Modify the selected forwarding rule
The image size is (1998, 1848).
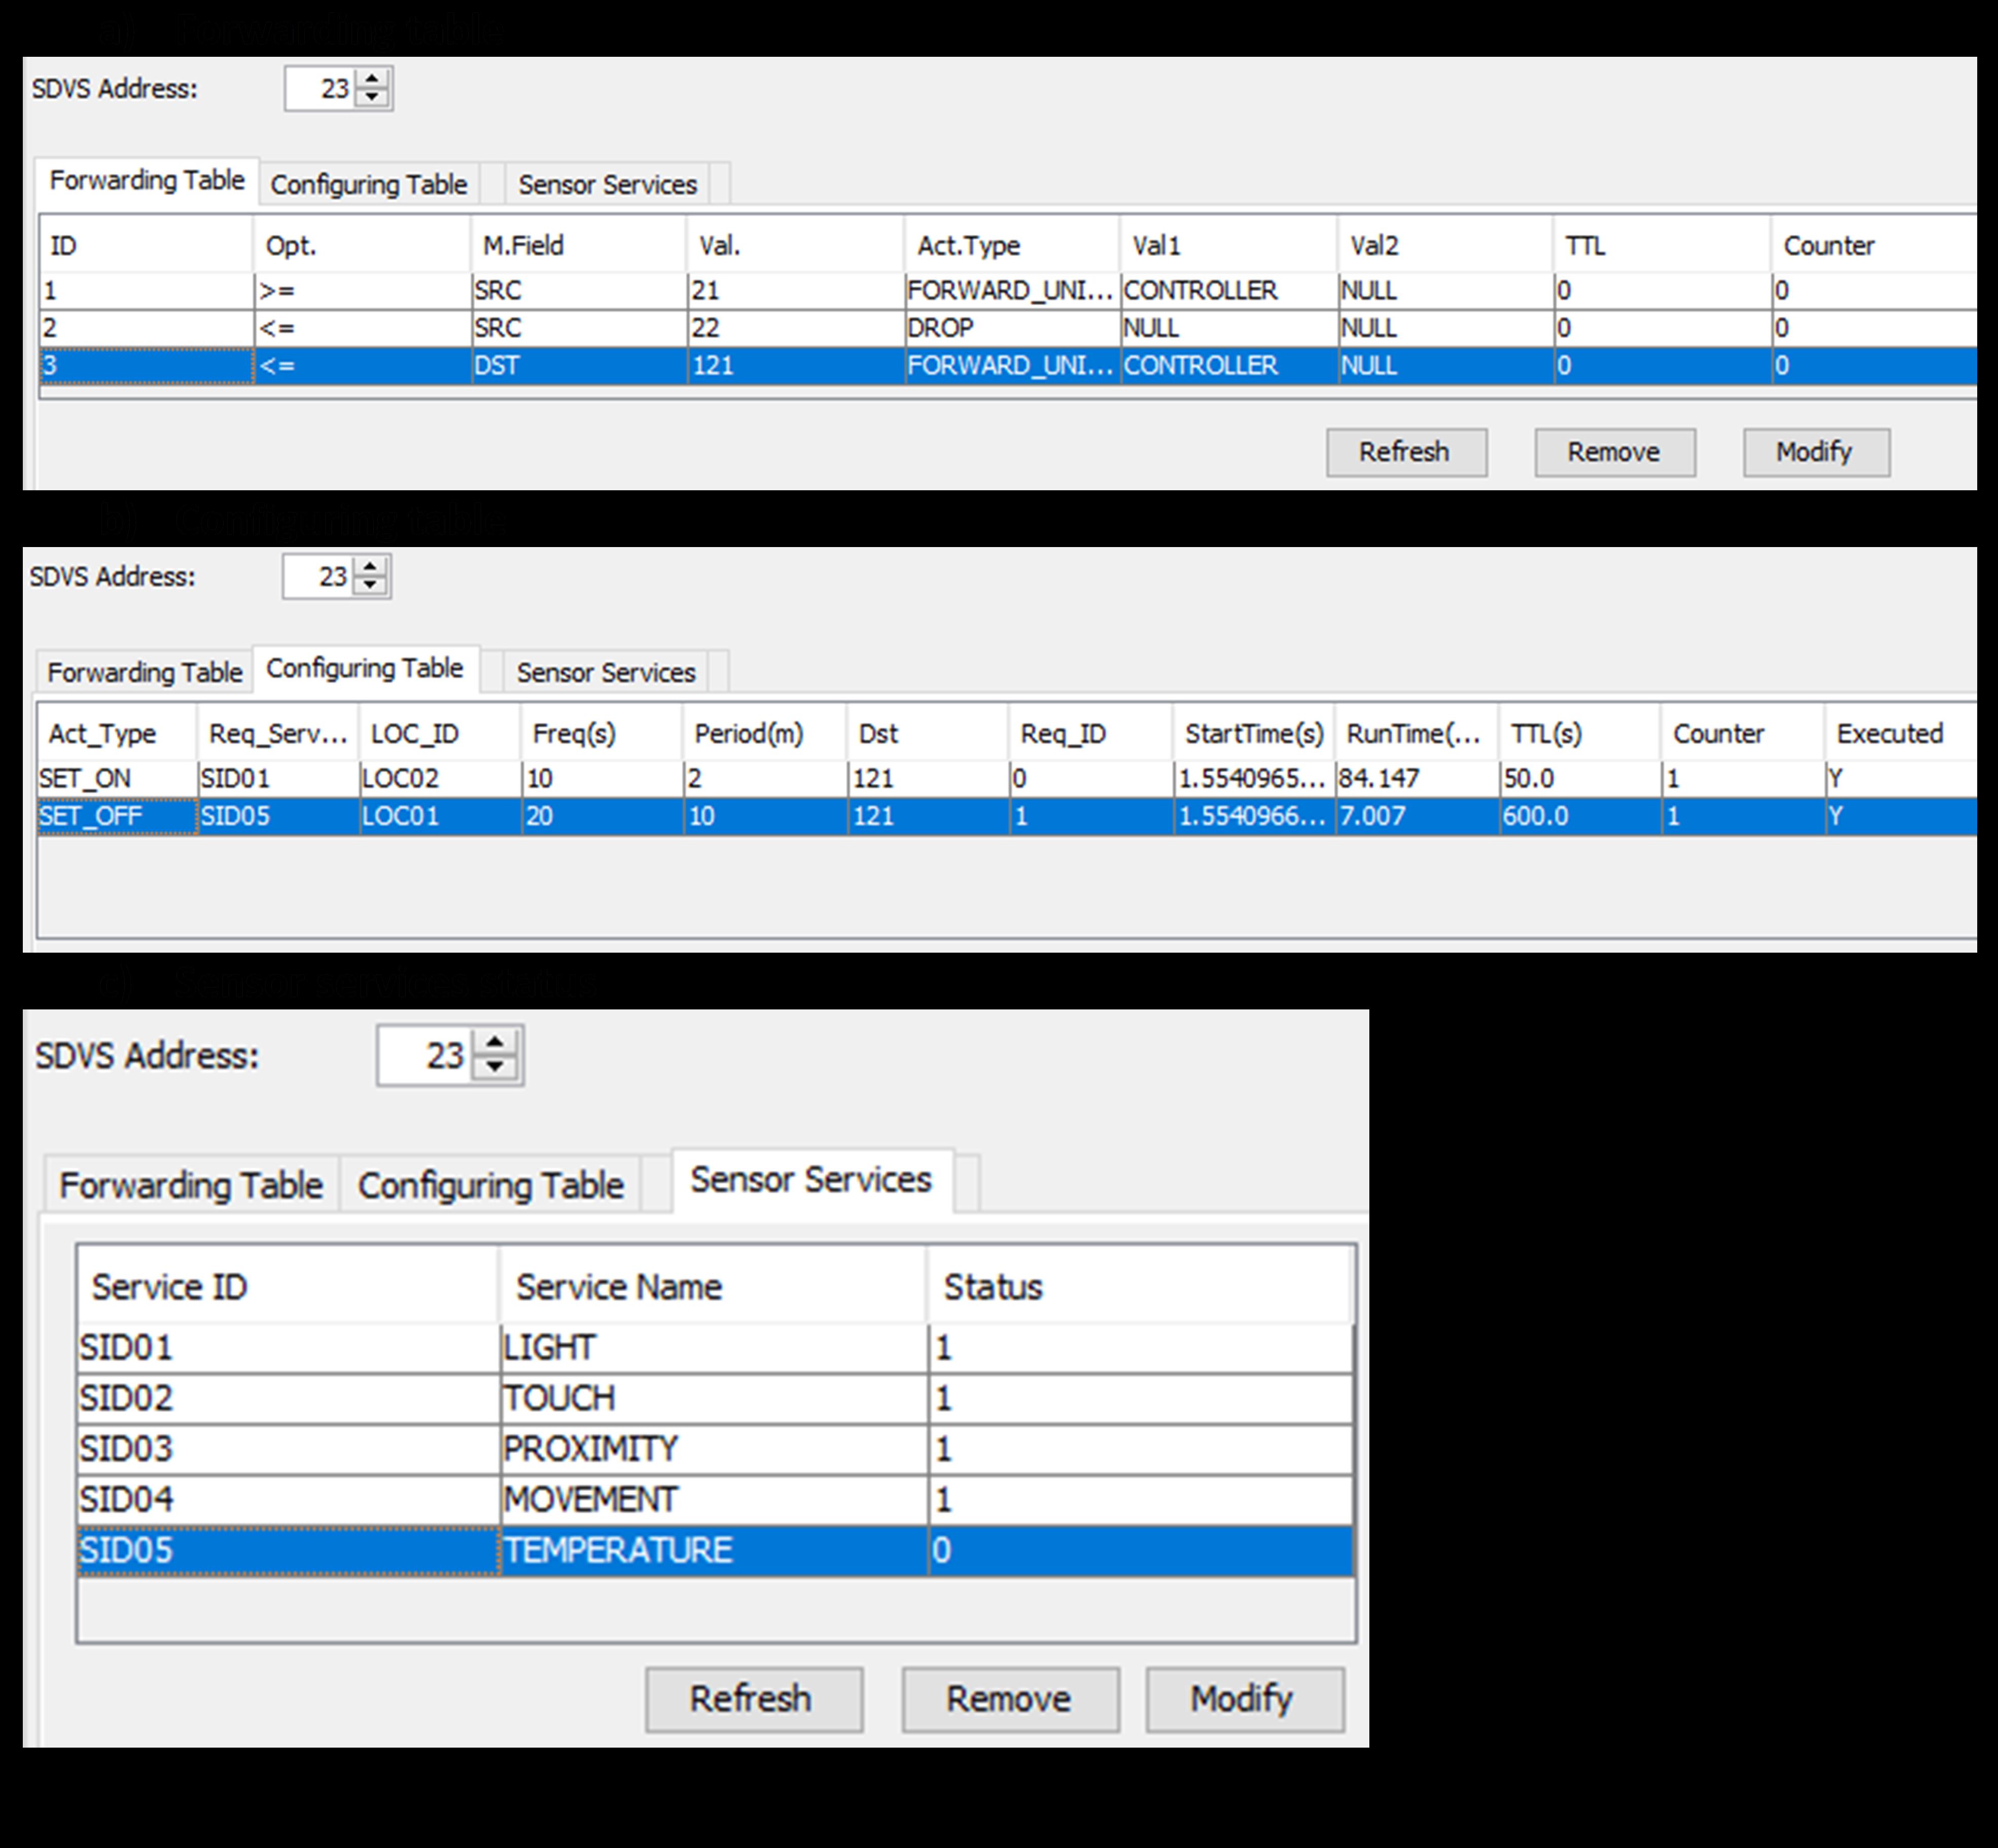tap(1815, 452)
